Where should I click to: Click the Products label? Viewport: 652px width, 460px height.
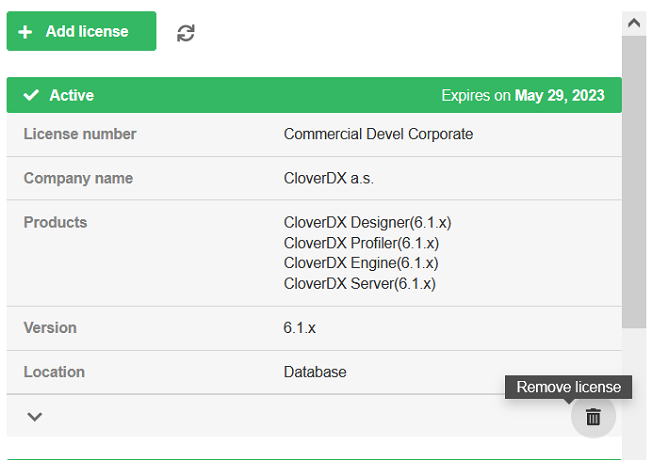click(55, 222)
